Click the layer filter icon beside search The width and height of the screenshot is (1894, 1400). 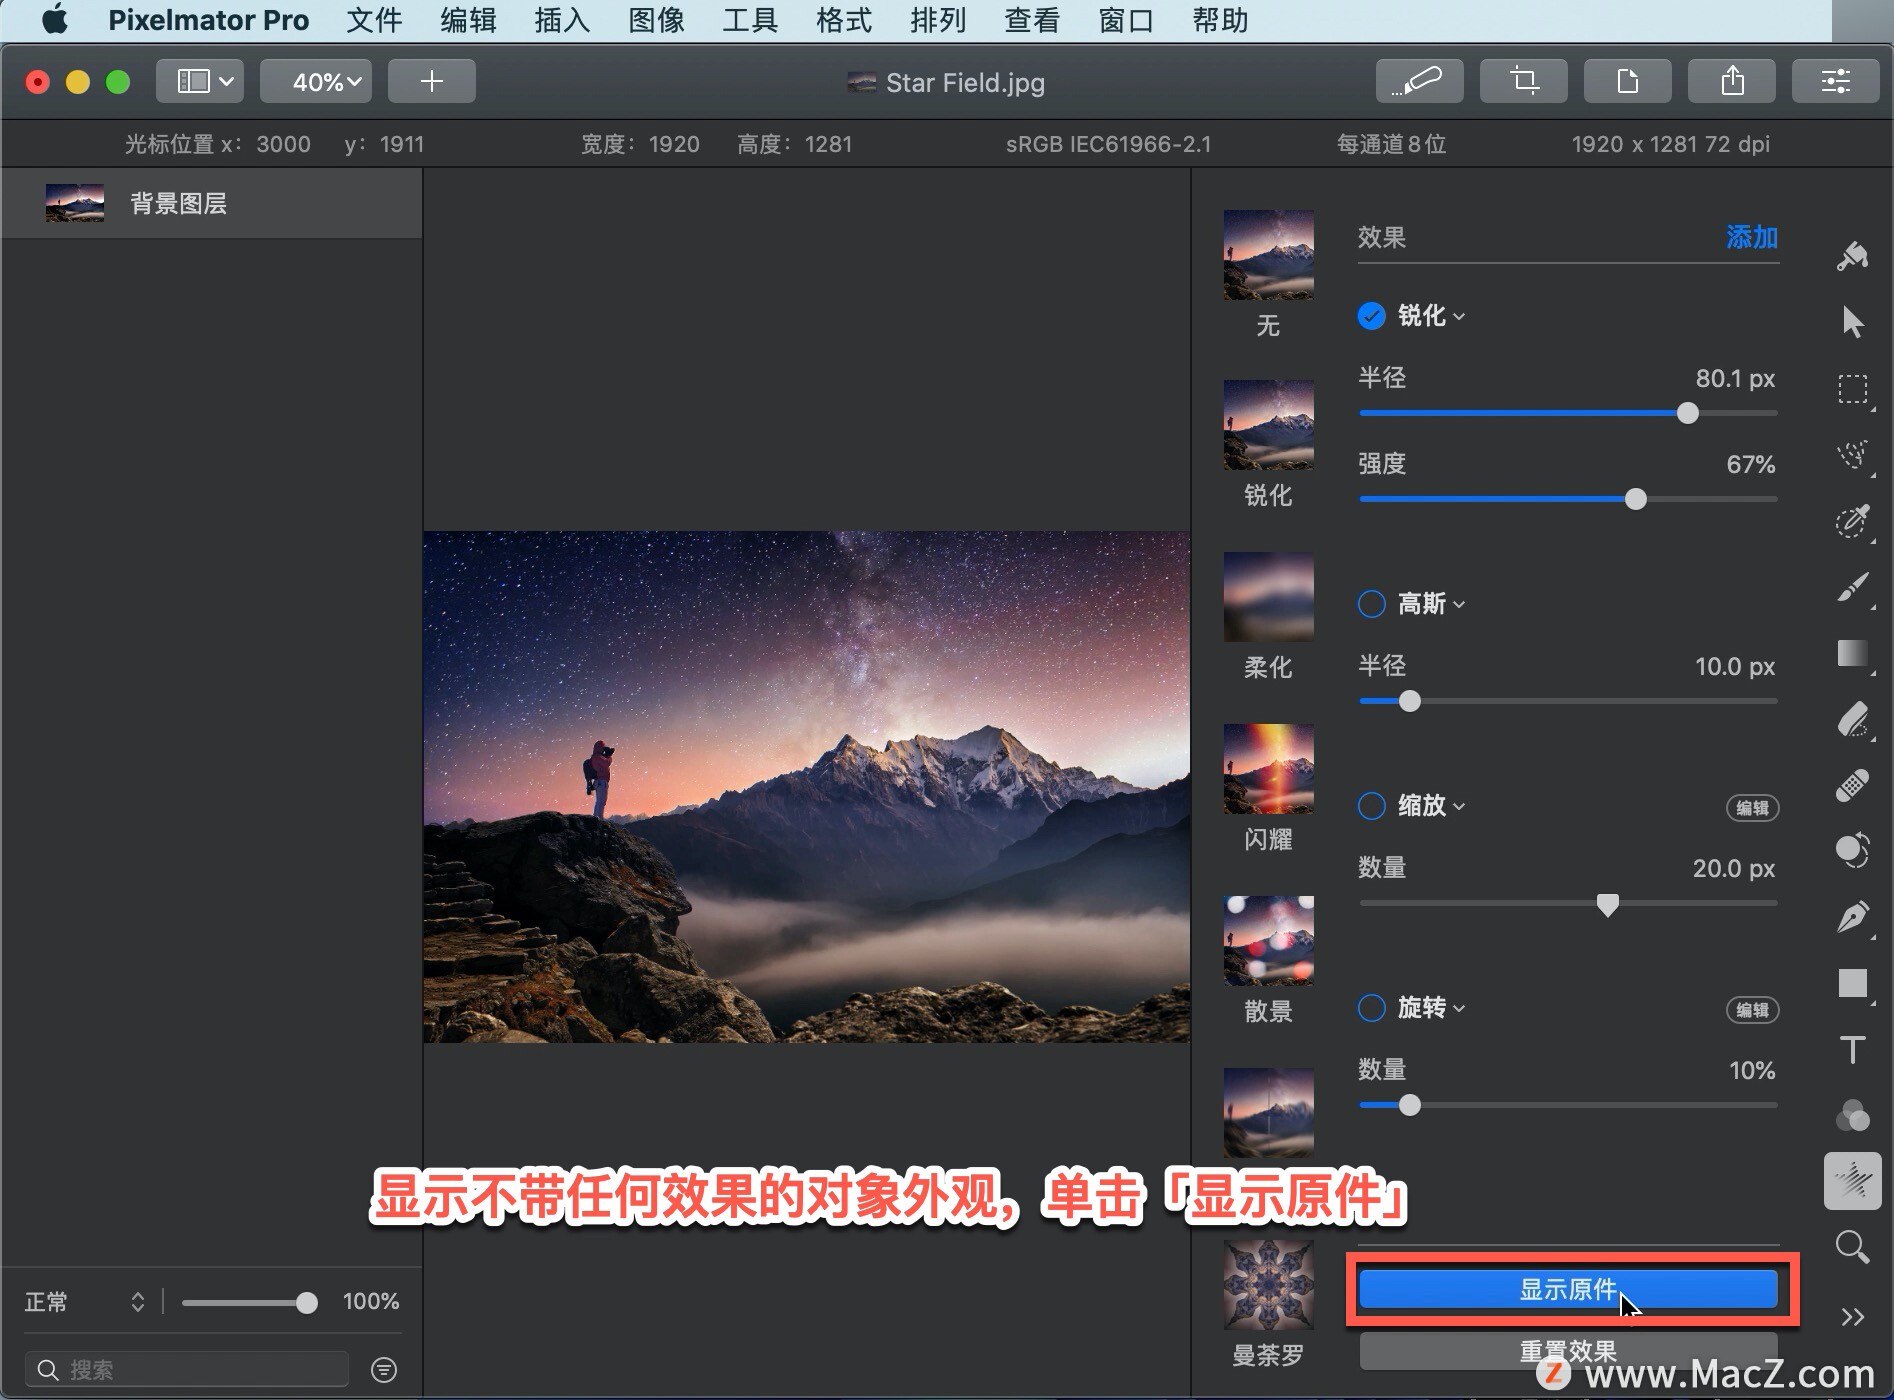384,1369
